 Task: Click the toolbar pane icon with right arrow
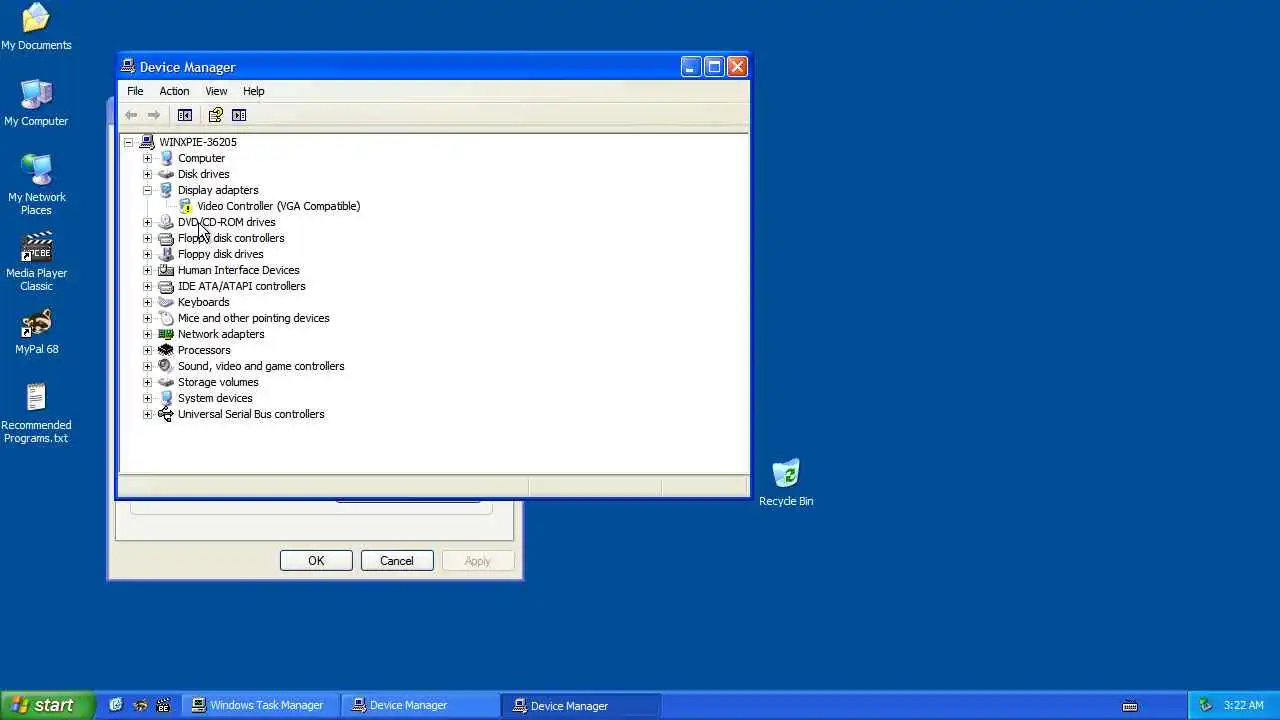coord(239,115)
